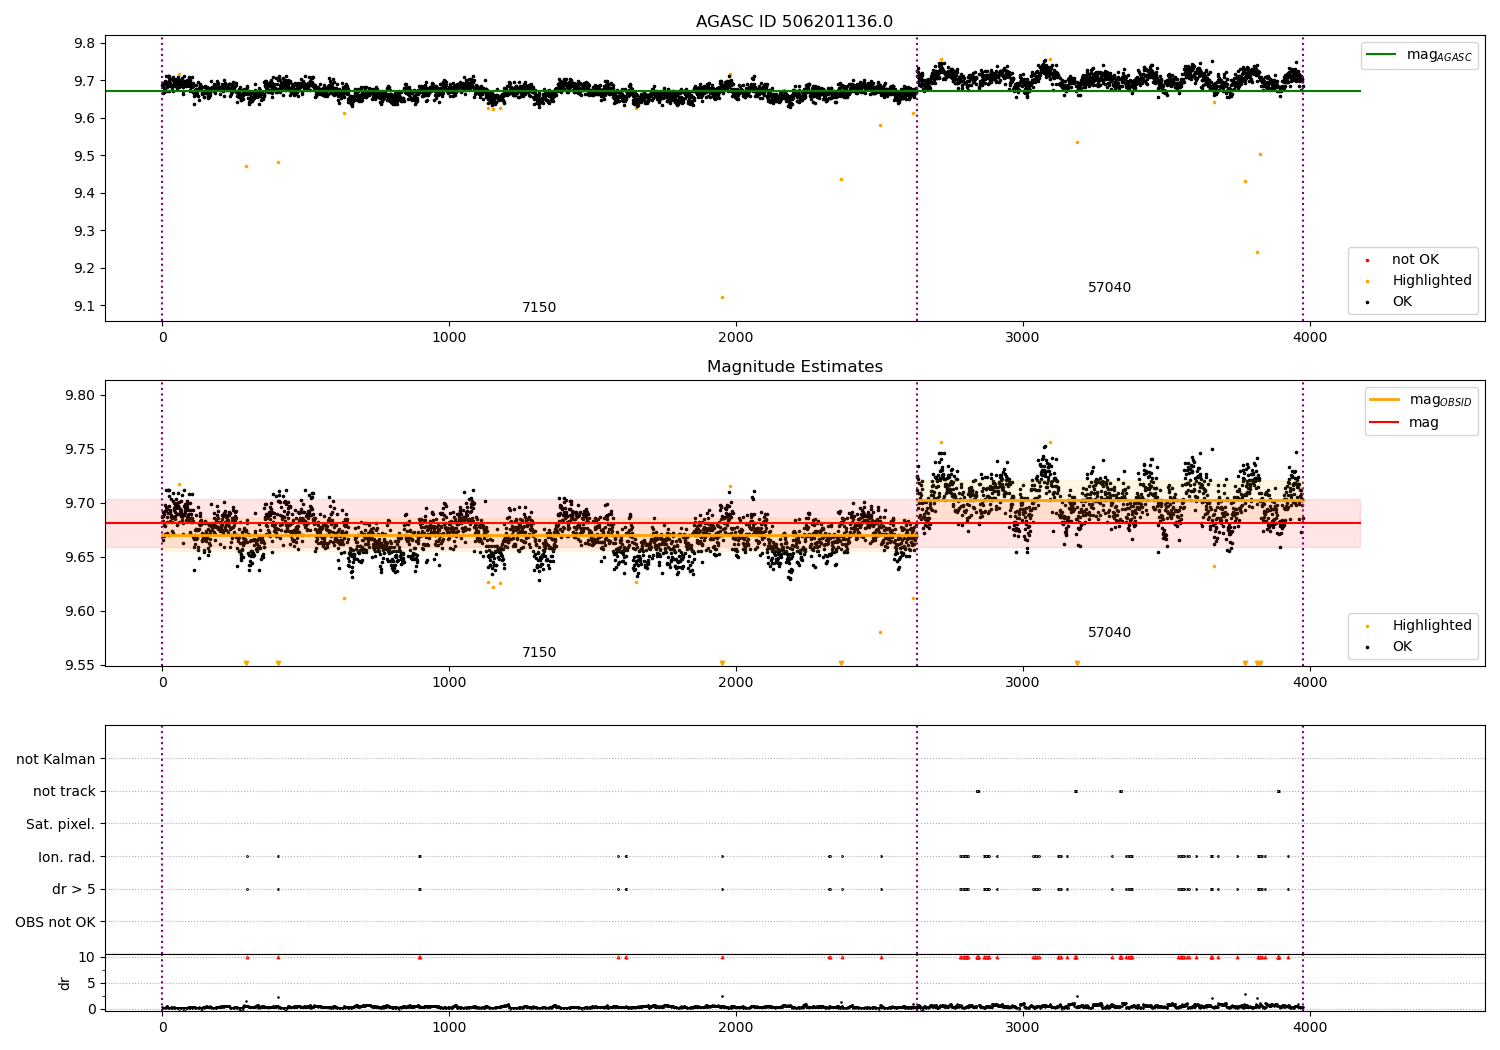Screen dimensions: 1500x1050
Task: Click the '3000' x-tick under the bottom plot
Action: click(1023, 1027)
